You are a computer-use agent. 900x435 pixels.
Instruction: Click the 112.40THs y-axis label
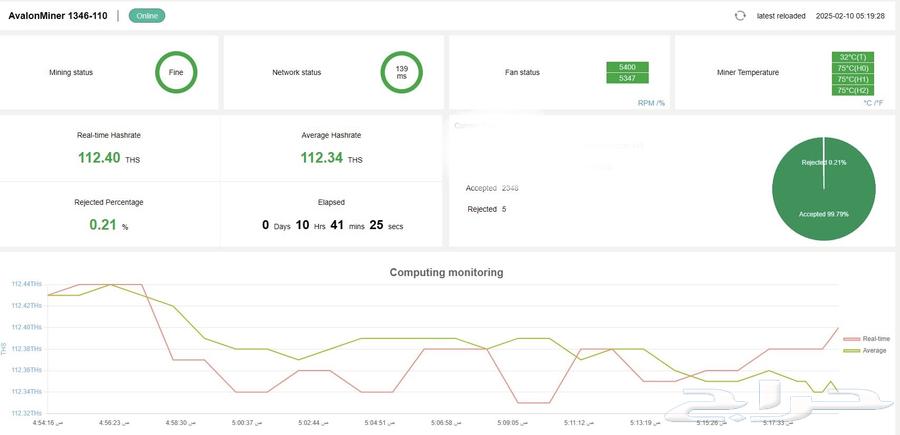(x=26, y=327)
